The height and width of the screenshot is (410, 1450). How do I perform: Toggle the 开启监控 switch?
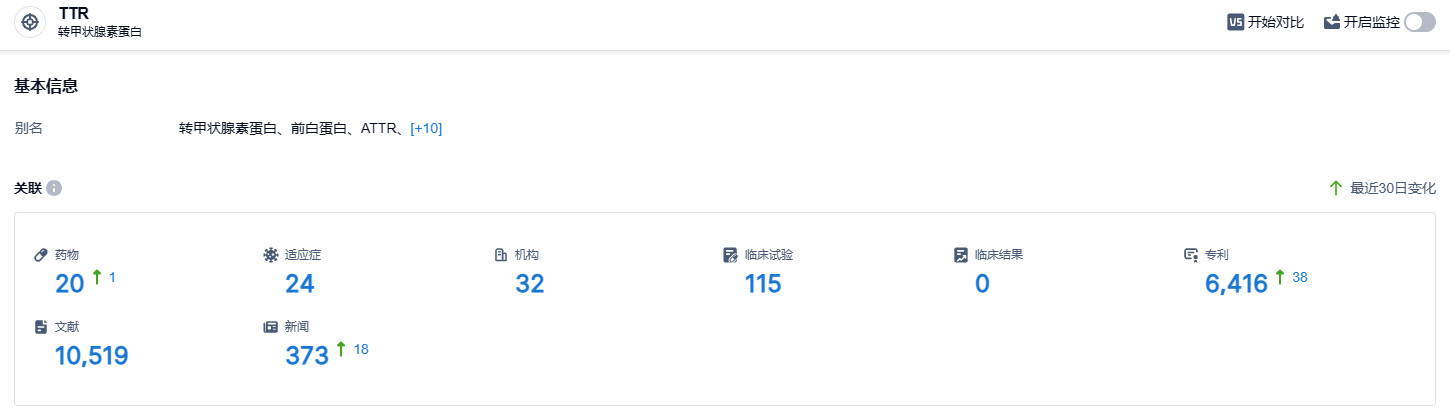click(x=1419, y=22)
